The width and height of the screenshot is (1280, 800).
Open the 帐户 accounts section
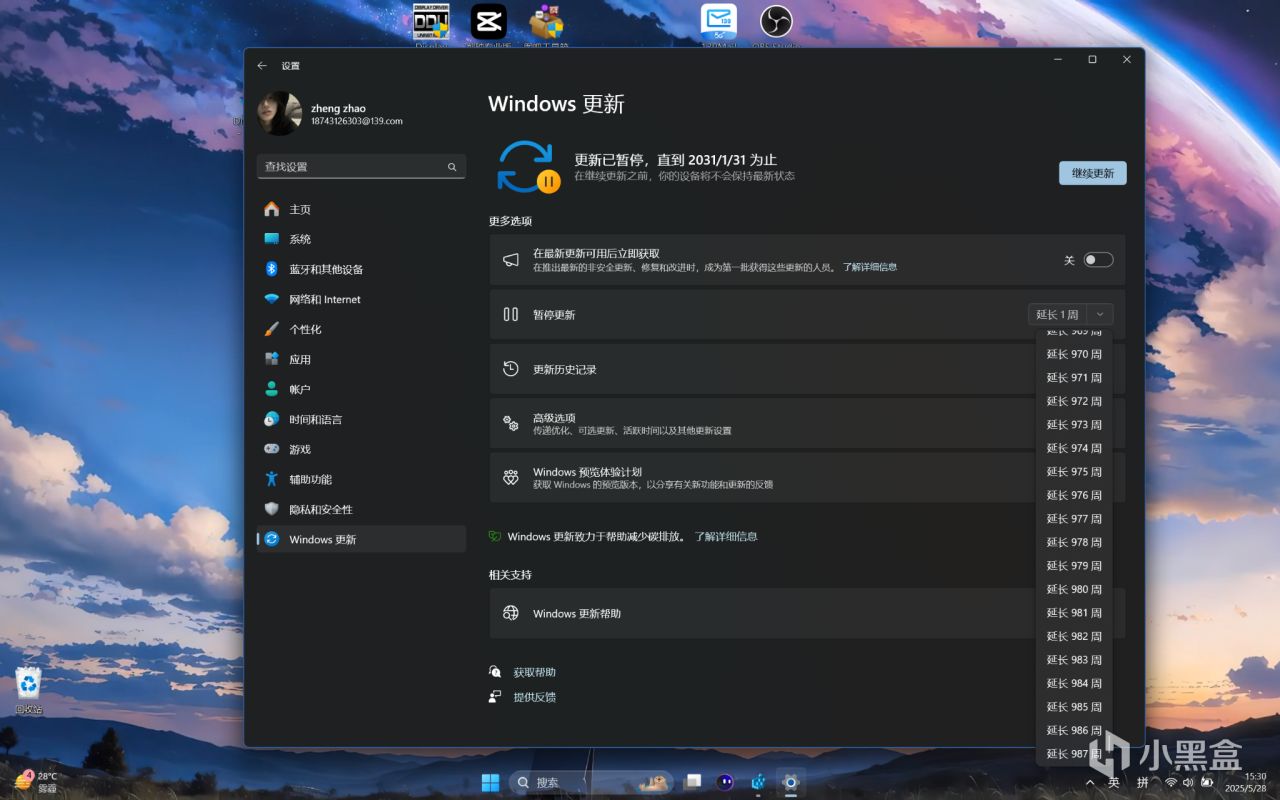click(361, 389)
